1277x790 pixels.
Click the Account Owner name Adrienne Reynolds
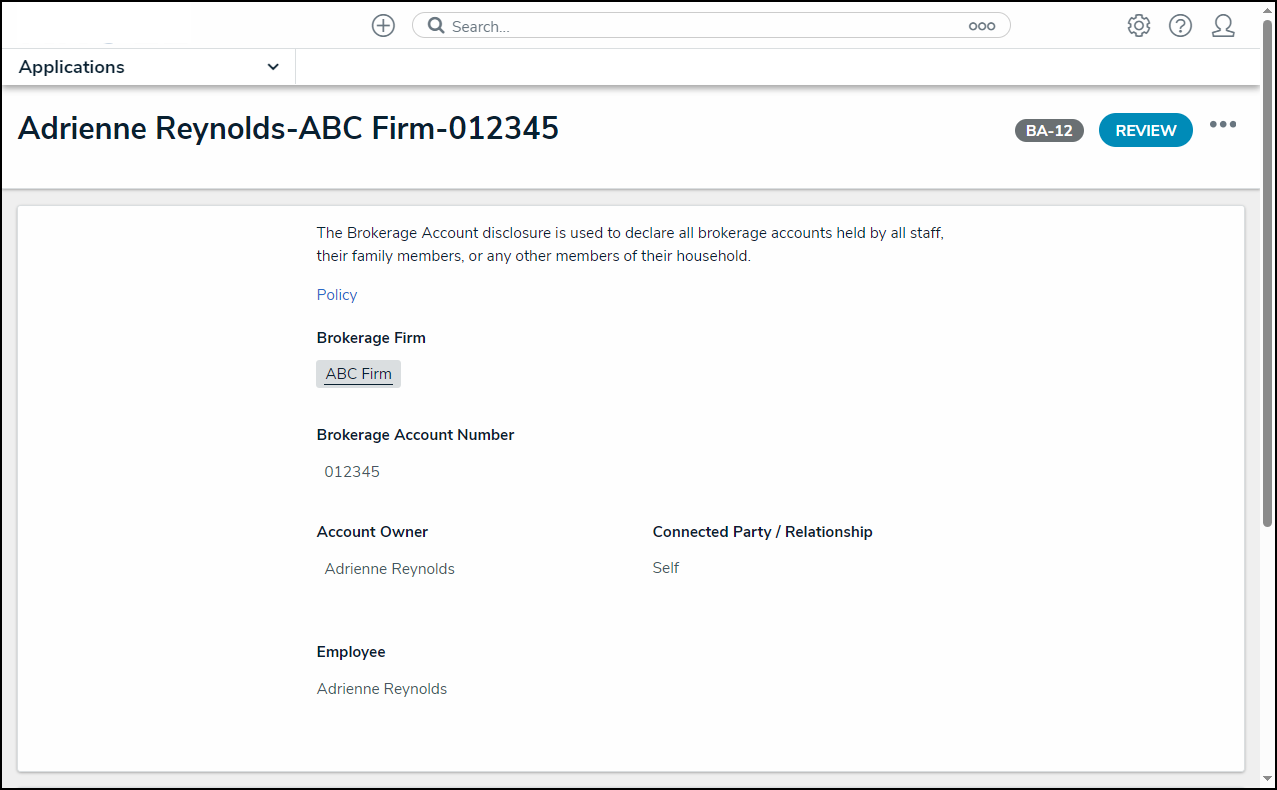(389, 568)
